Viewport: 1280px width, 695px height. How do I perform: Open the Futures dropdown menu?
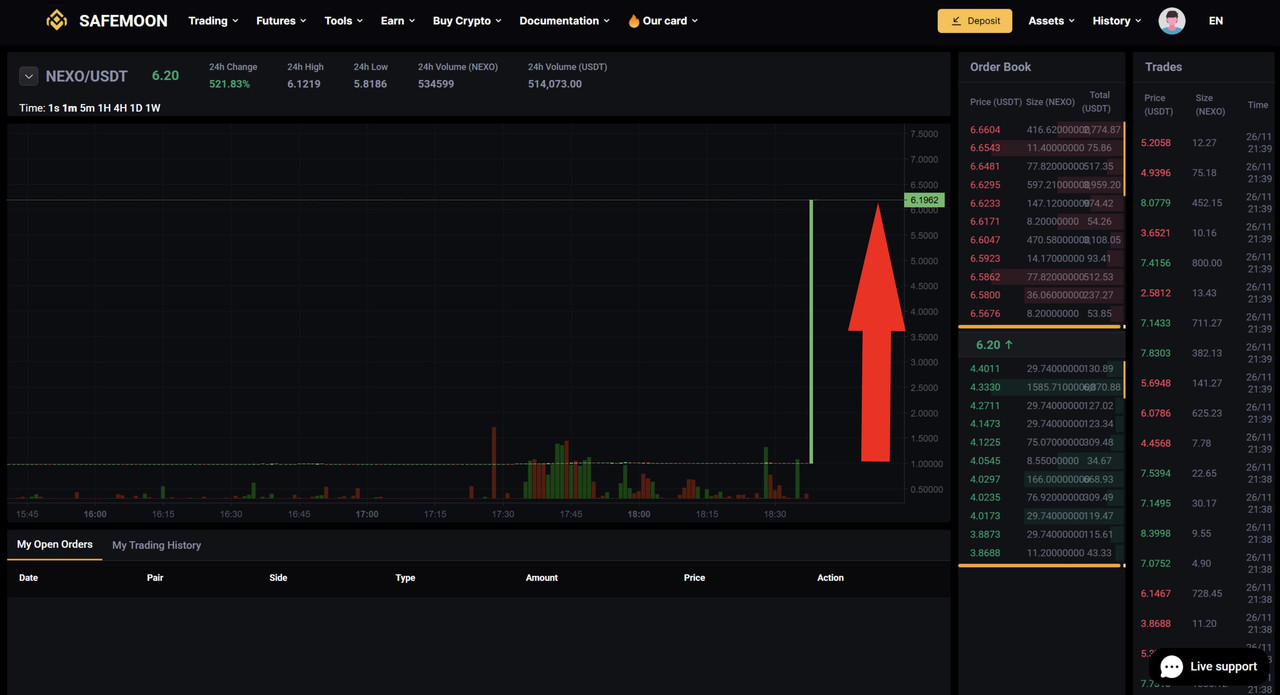tap(281, 21)
